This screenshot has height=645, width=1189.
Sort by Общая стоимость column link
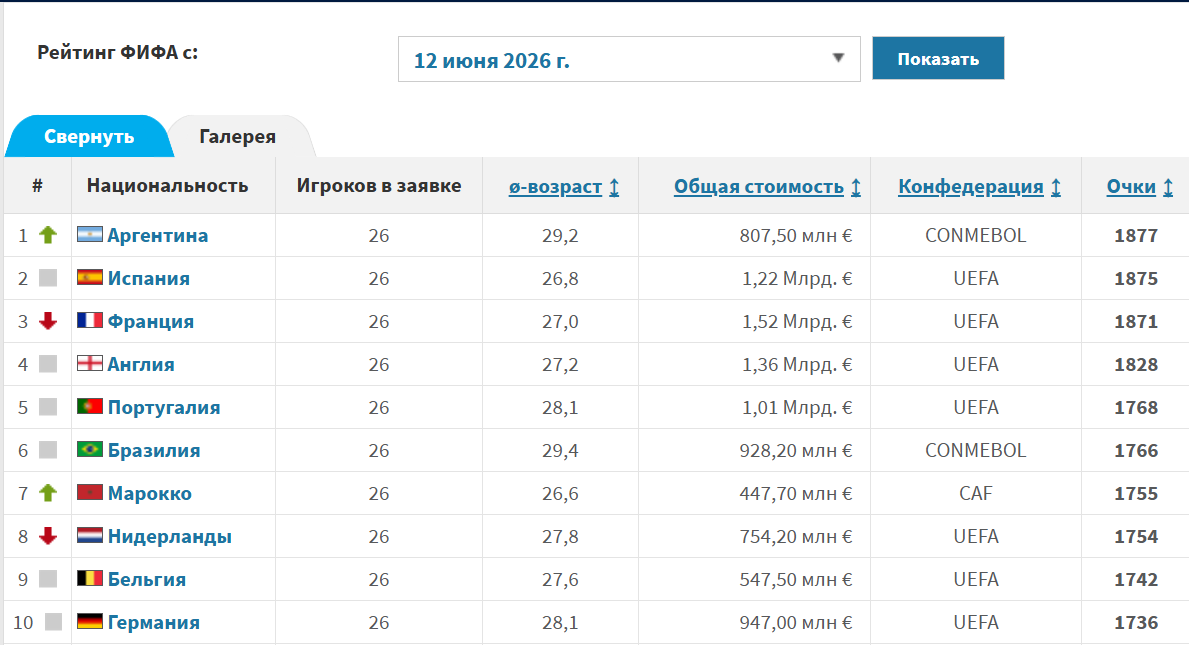click(x=758, y=186)
